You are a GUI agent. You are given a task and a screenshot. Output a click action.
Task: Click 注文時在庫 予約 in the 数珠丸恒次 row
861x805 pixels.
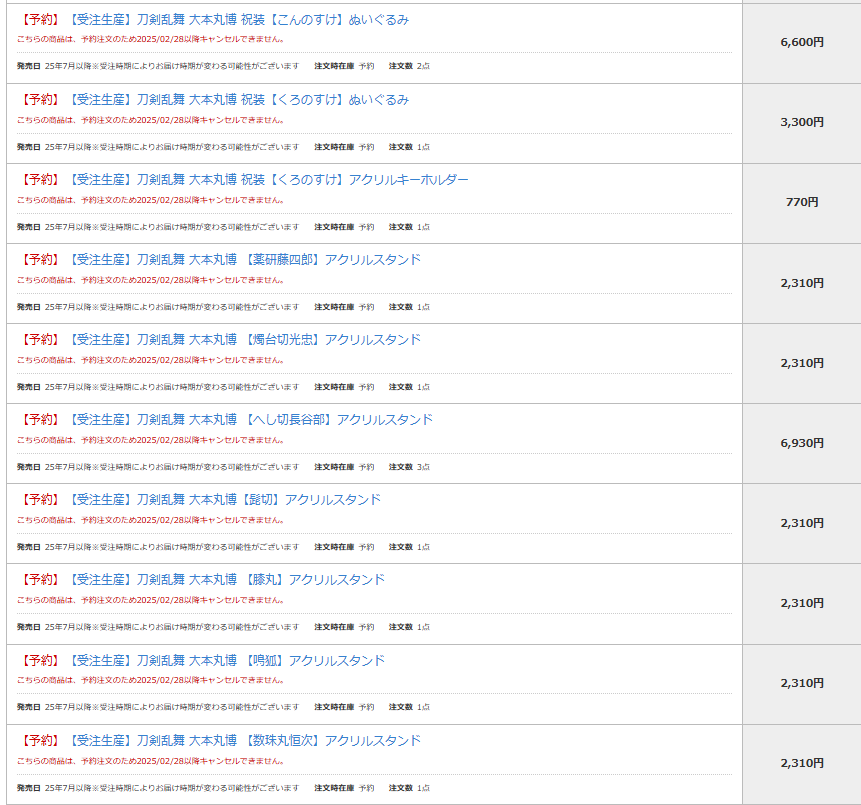[x=344, y=789]
